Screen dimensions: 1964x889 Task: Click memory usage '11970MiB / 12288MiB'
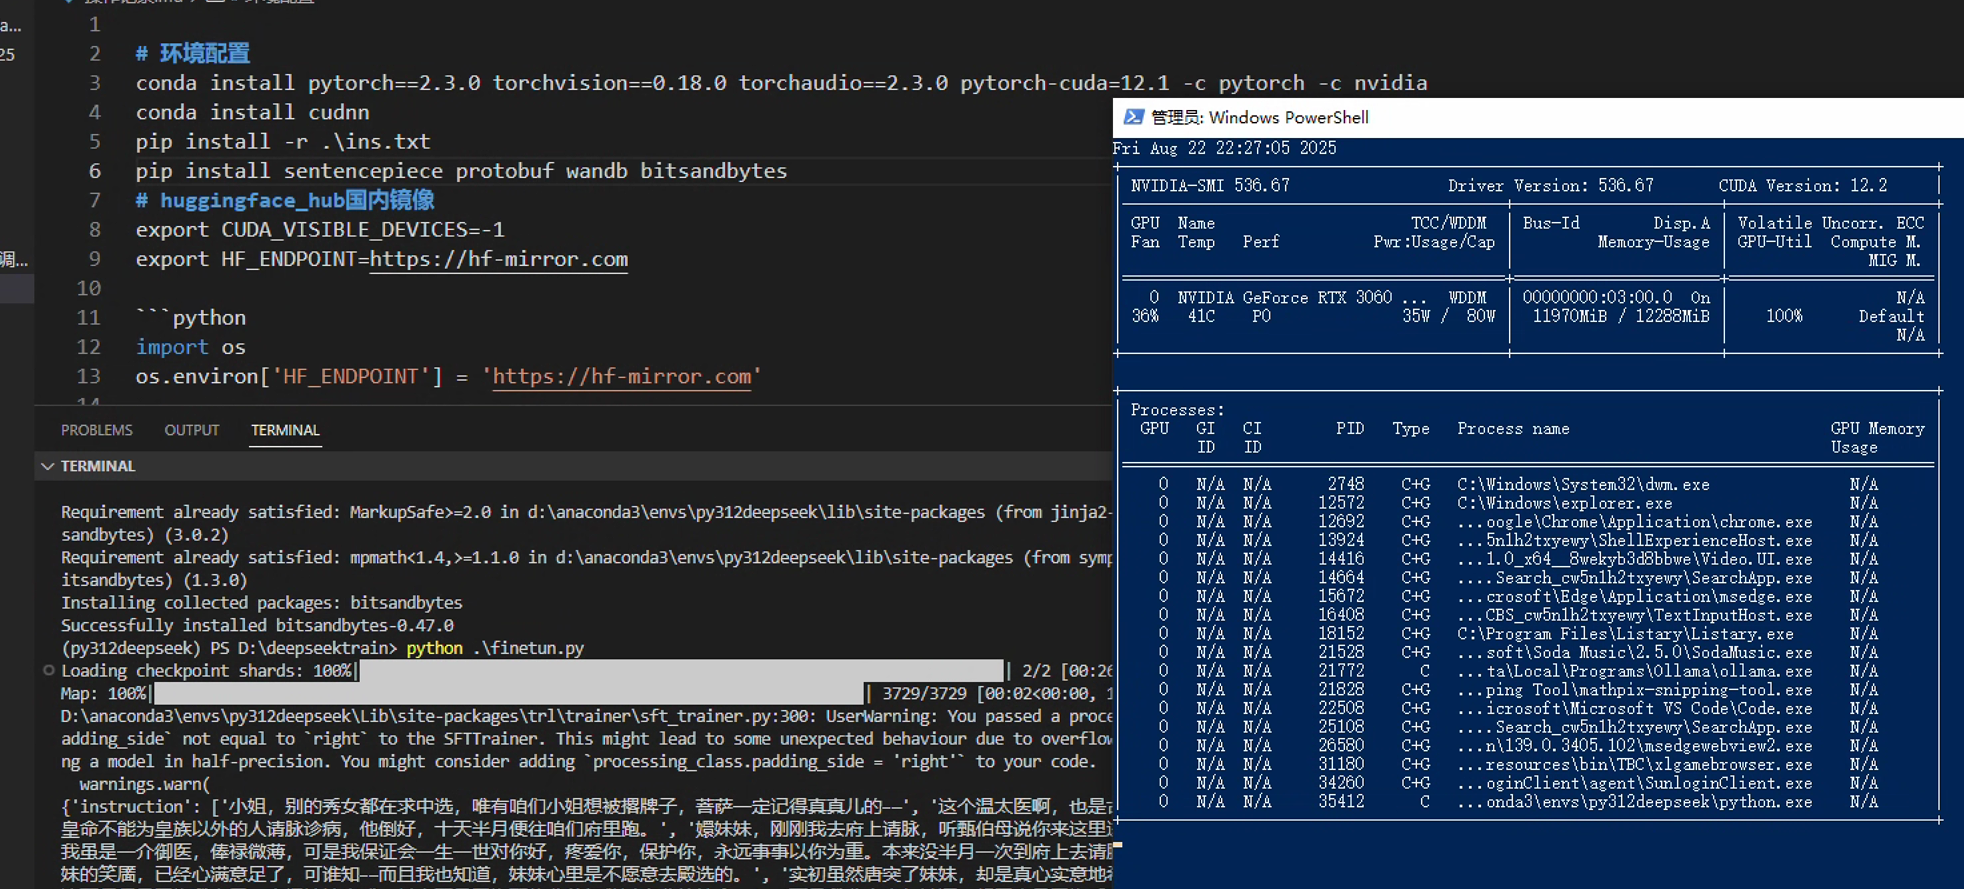1621,317
